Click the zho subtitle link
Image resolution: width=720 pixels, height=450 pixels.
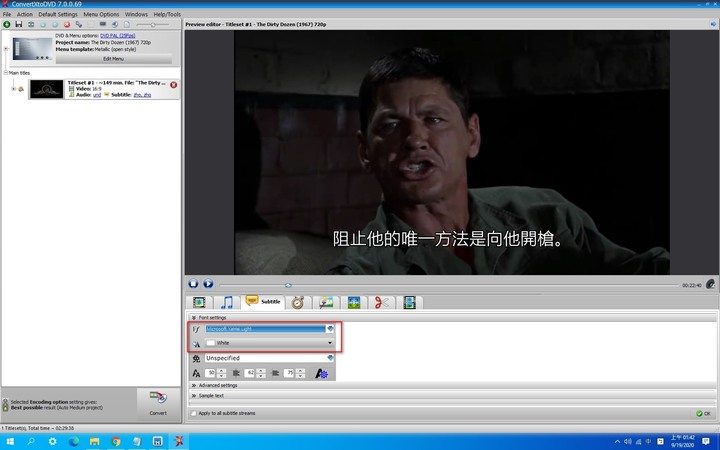(x=142, y=95)
